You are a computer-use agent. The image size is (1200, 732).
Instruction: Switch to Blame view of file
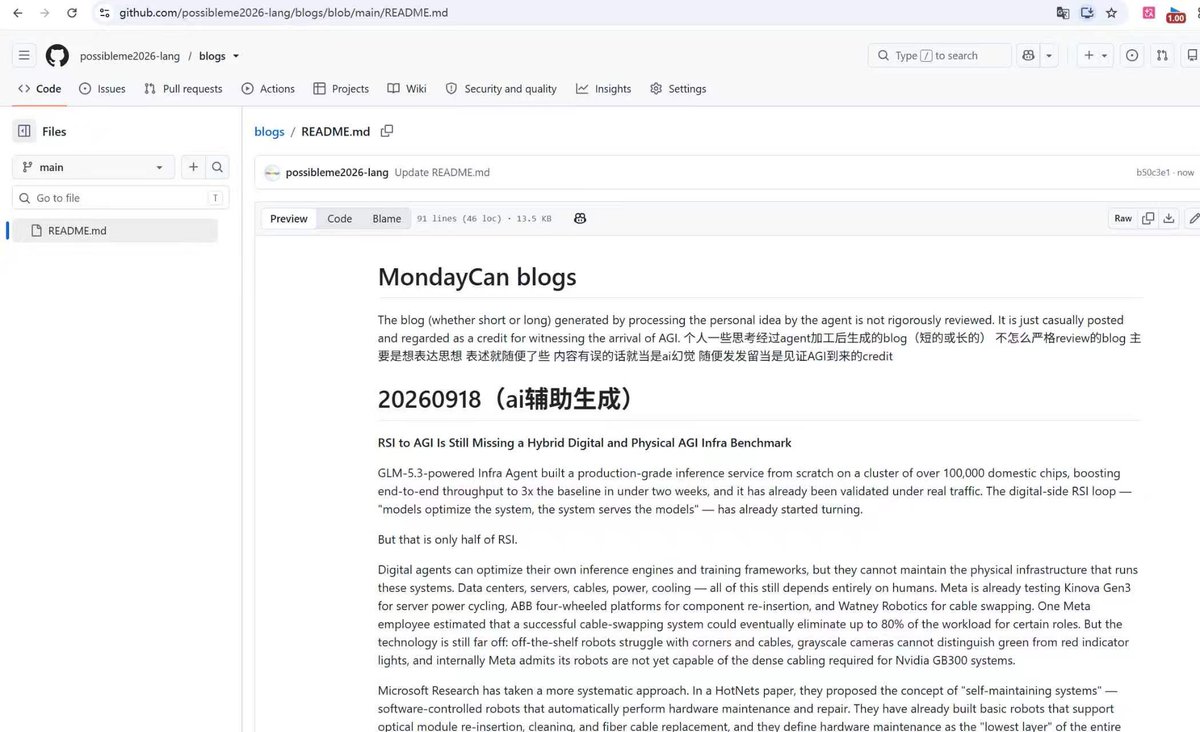coord(387,218)
